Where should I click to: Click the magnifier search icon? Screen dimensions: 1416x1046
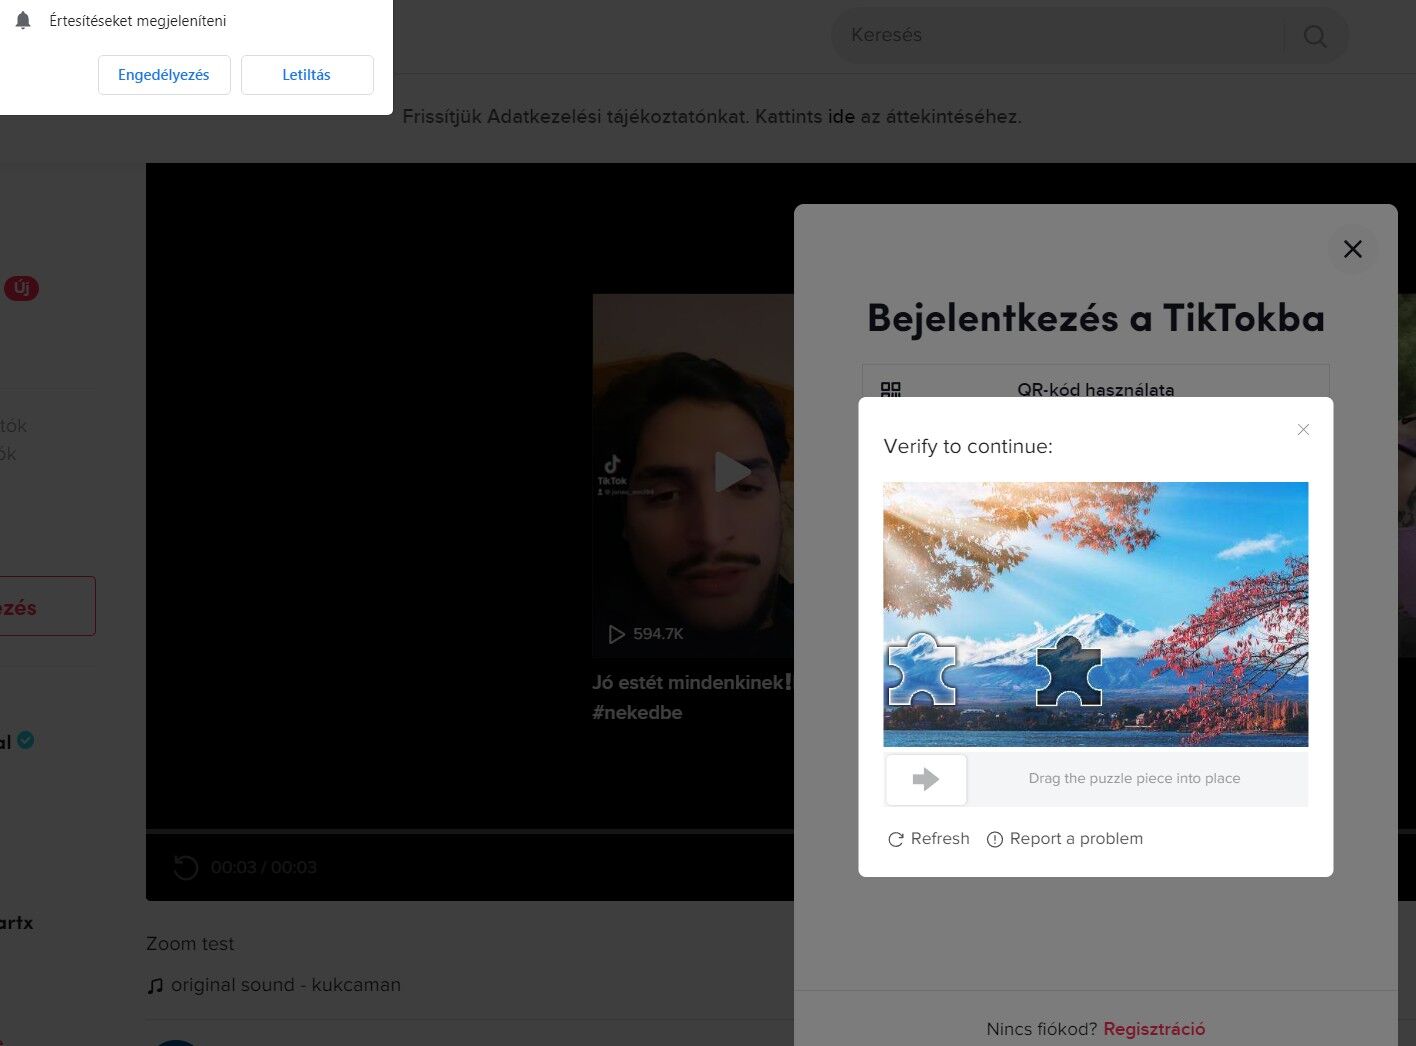pyautogui.click(x=1315, y=37)
